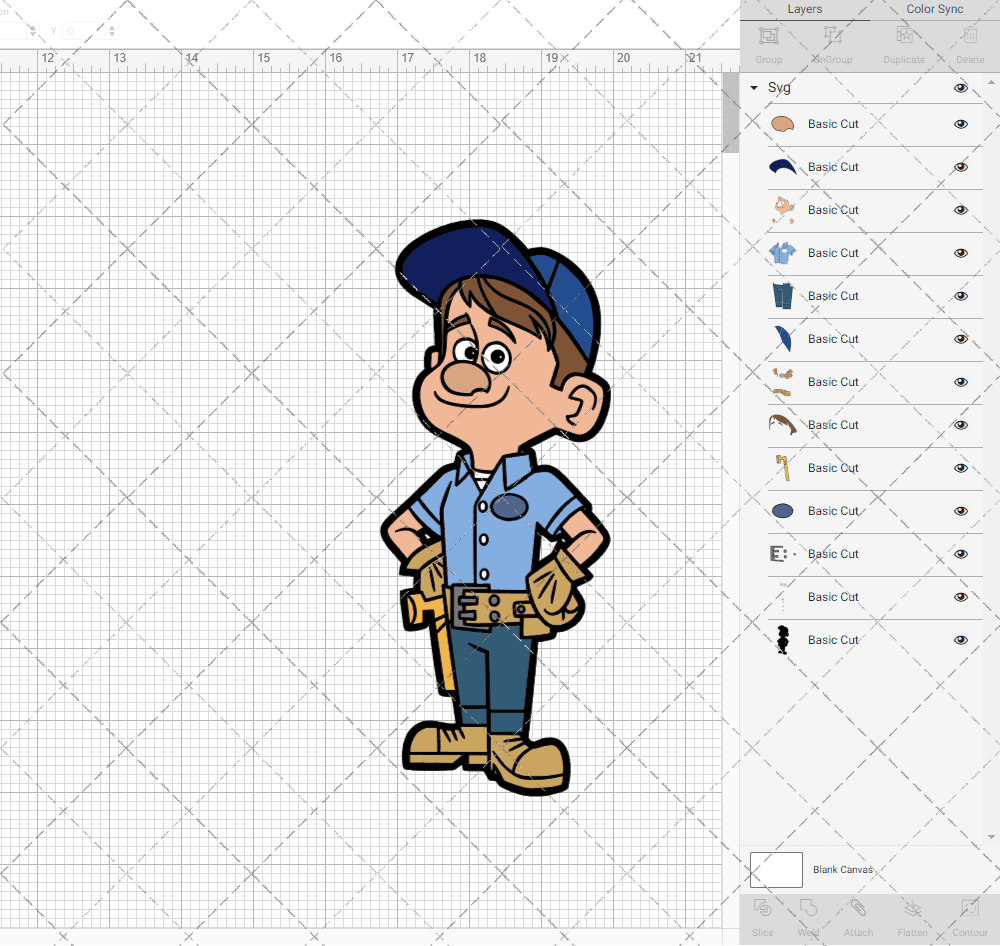Hide the yellow hammer layer
The width and height of the screenshot is (1000, 946).
[x=961, y=468]
